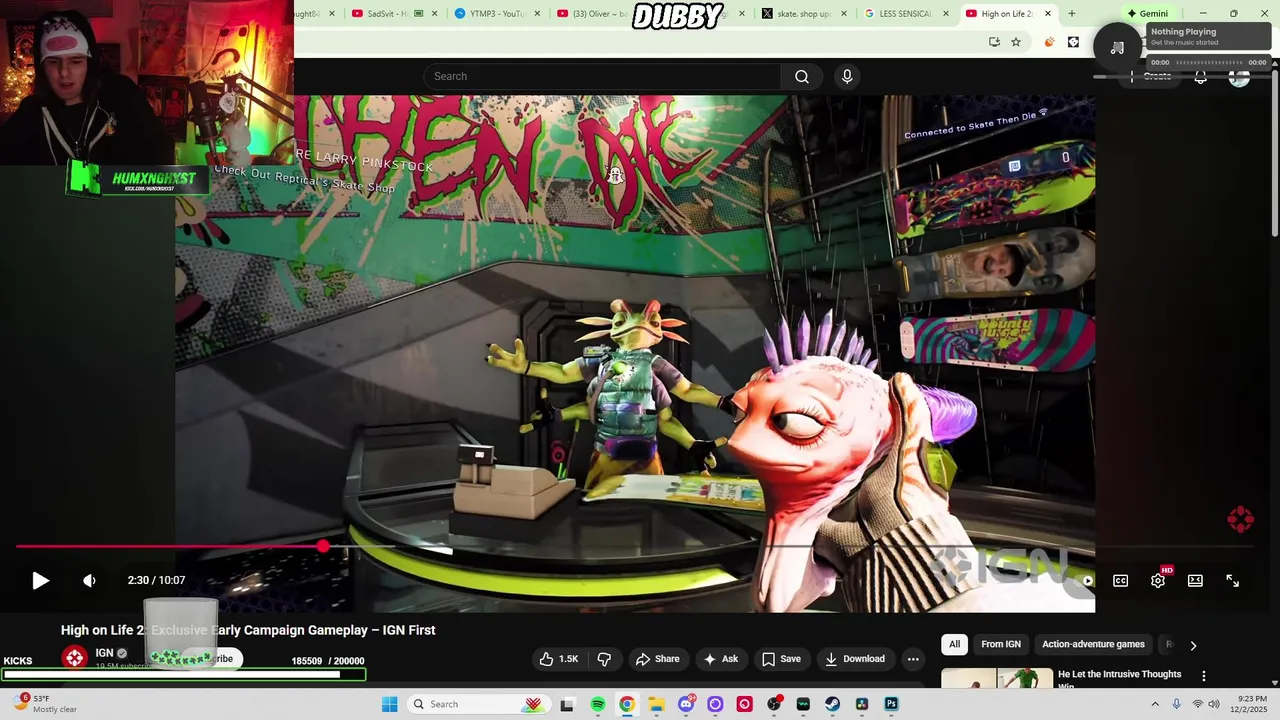Click the YouTube search magnifier button
Image resolution: width=1280 pixels, height=720 pixels.
point(802,76)
